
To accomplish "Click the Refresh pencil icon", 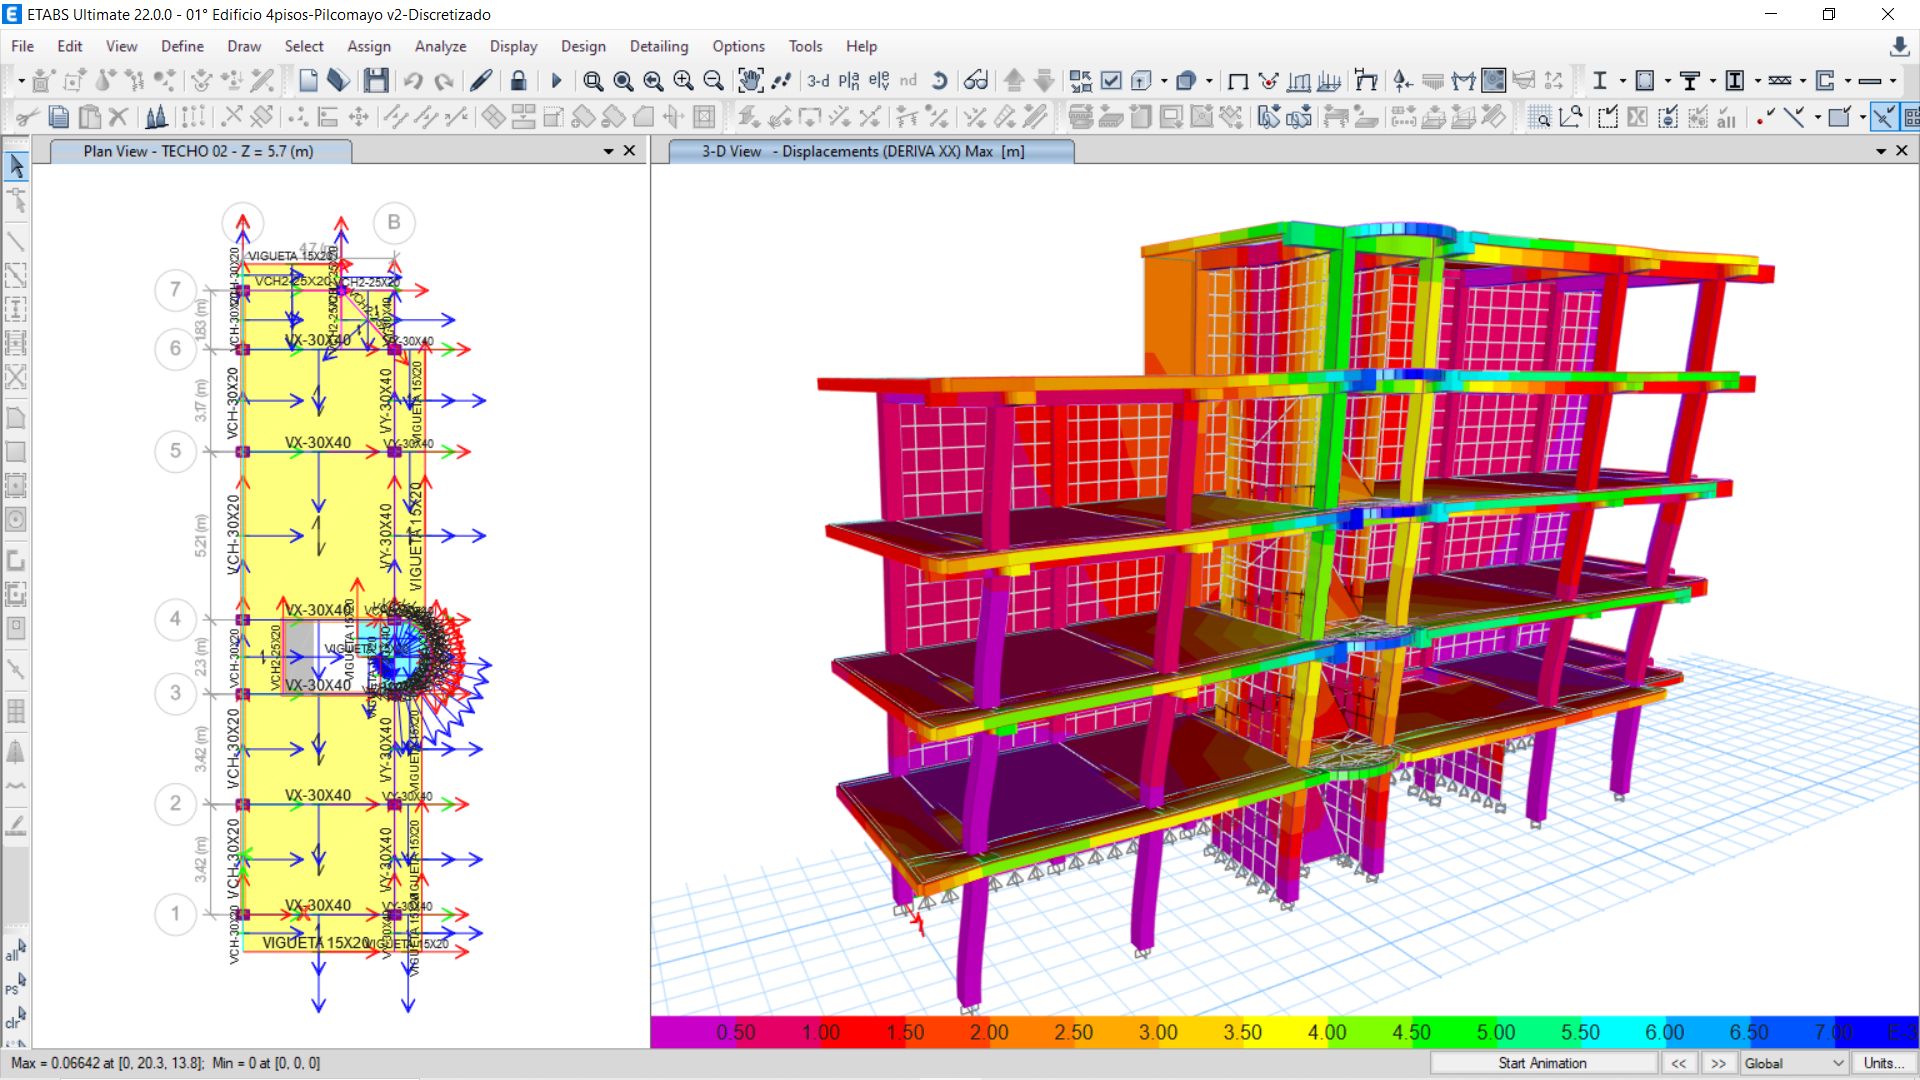I will pyautogui.click(x=481, y=81).
